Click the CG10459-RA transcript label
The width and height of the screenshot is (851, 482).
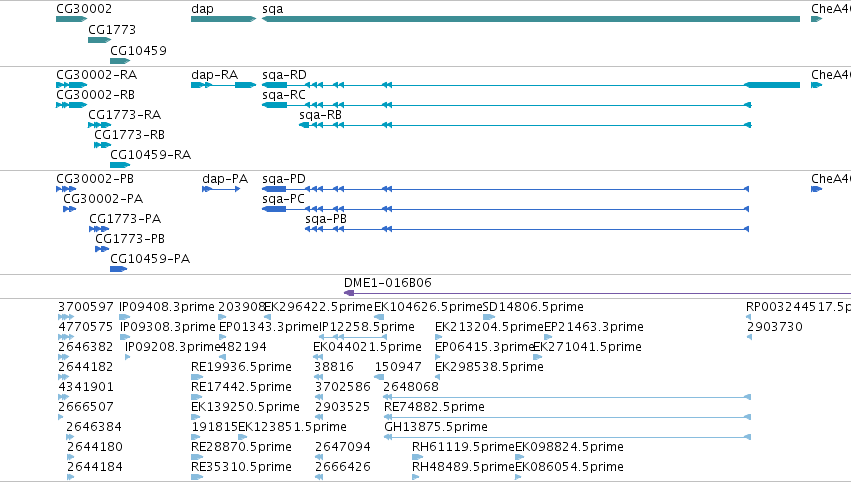(151, 155)
